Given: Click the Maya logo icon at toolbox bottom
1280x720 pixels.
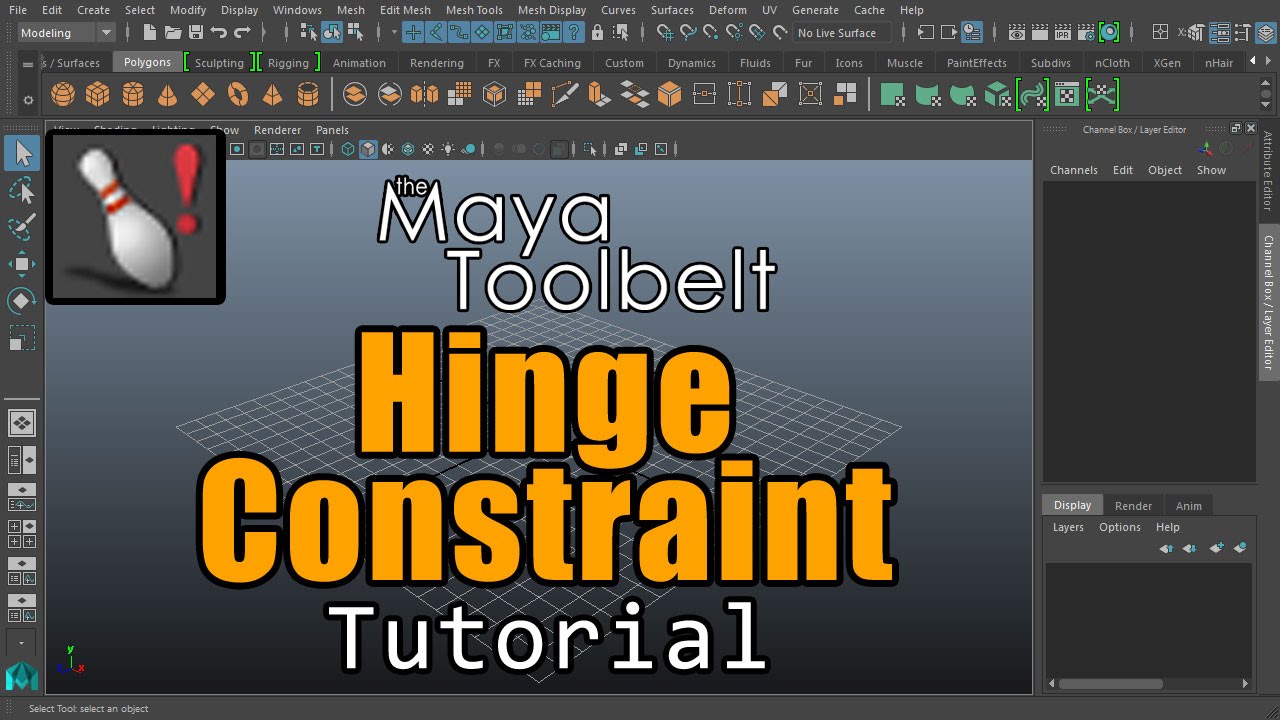Looking at the screenshot, I should click(x=22, y=676).
